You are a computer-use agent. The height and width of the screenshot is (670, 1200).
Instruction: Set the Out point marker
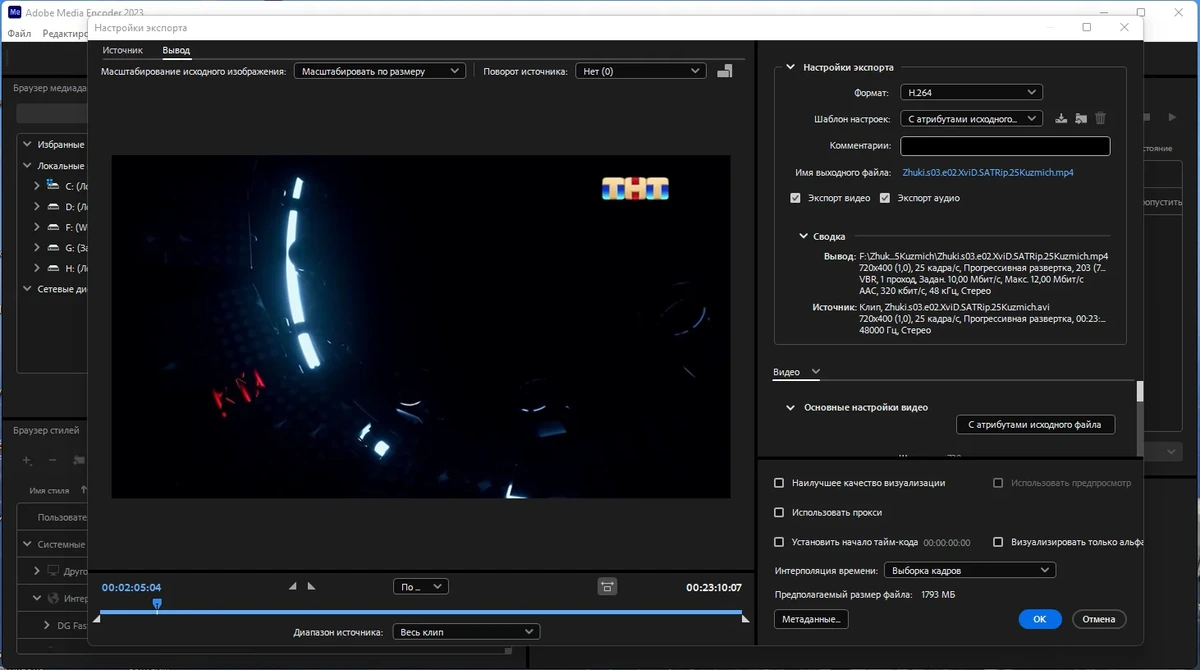tap(311, 586)
